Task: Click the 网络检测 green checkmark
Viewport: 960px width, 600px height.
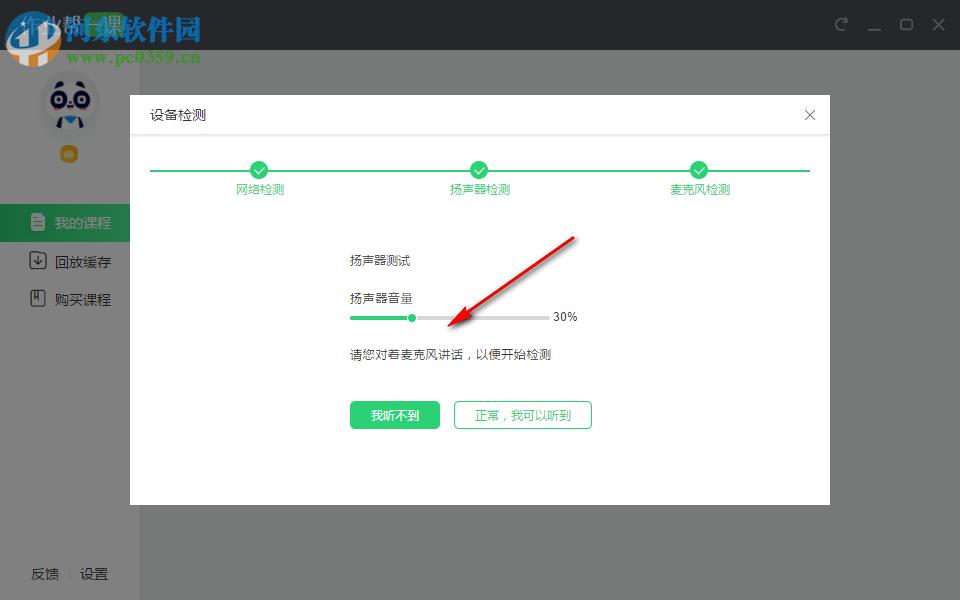Action: tap(259, 170)
